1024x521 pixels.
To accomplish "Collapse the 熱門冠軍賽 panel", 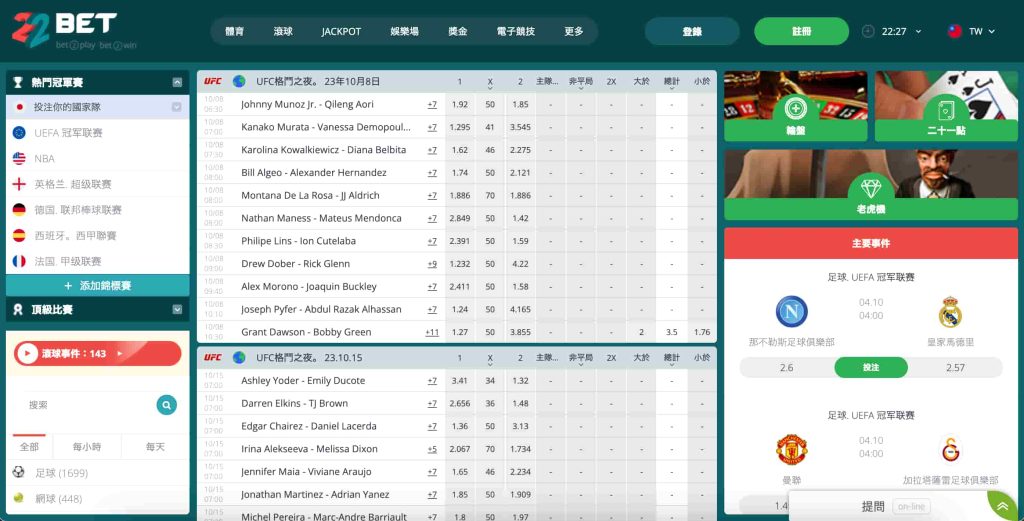I will (x=177, y=82).
